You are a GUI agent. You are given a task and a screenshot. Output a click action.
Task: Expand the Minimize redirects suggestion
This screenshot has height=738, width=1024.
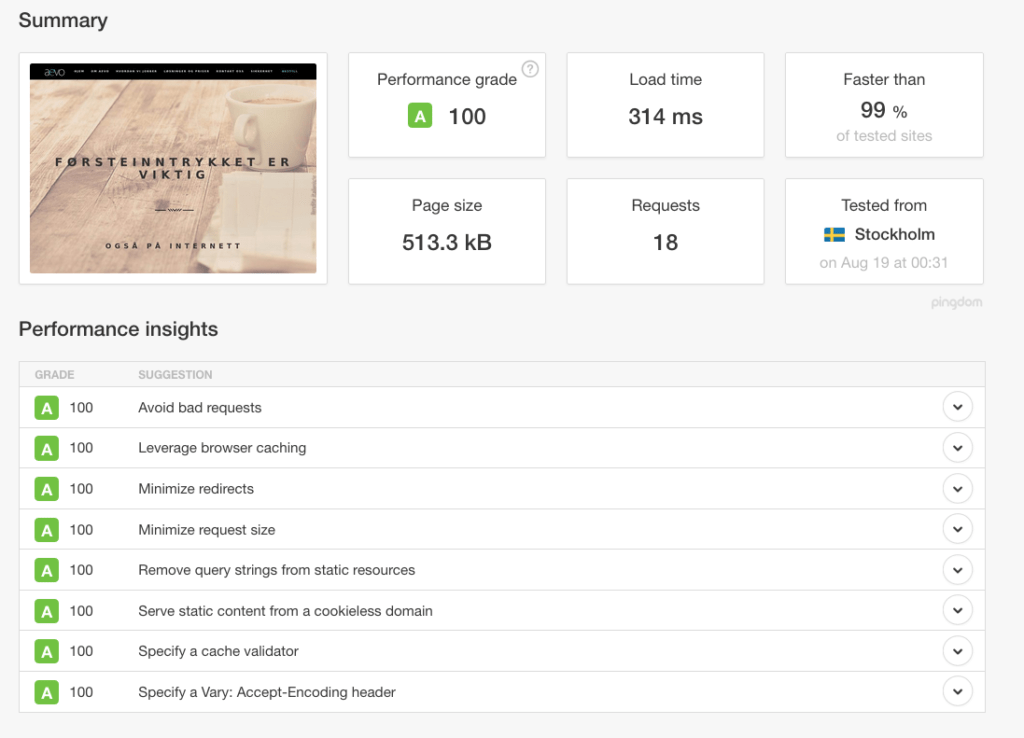coord(957,489)
